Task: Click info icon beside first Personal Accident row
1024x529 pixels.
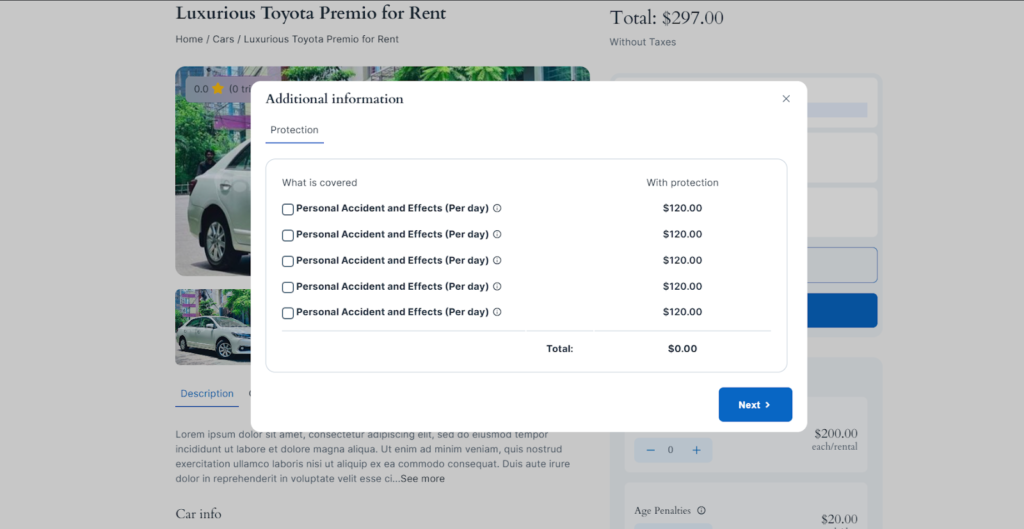Action: (x=497, y=208)
